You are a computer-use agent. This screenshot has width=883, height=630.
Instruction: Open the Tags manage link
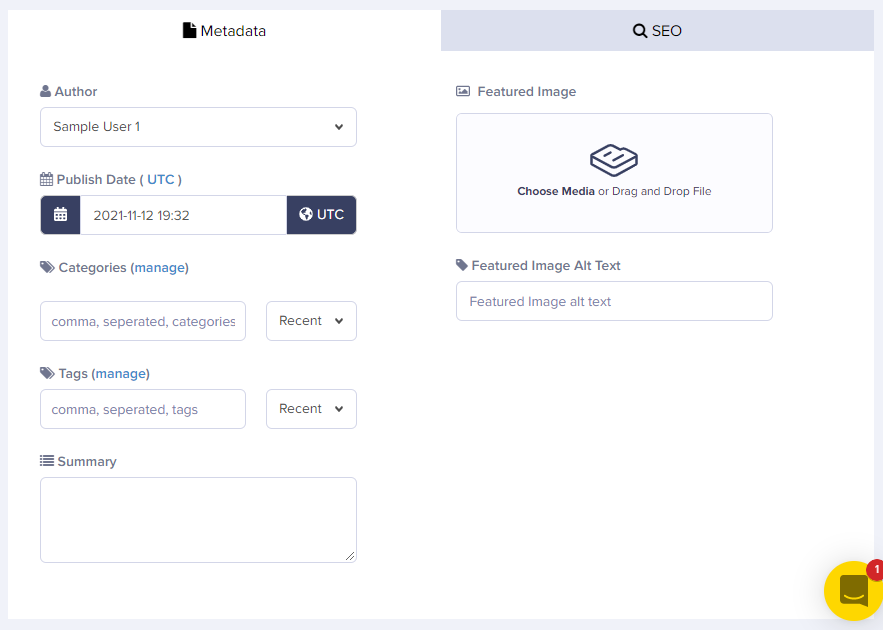[x=121, y=373]
